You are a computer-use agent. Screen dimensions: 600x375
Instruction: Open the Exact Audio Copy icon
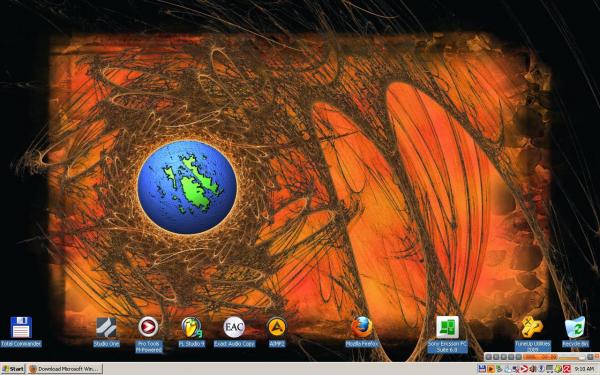(x=234, y=331)
